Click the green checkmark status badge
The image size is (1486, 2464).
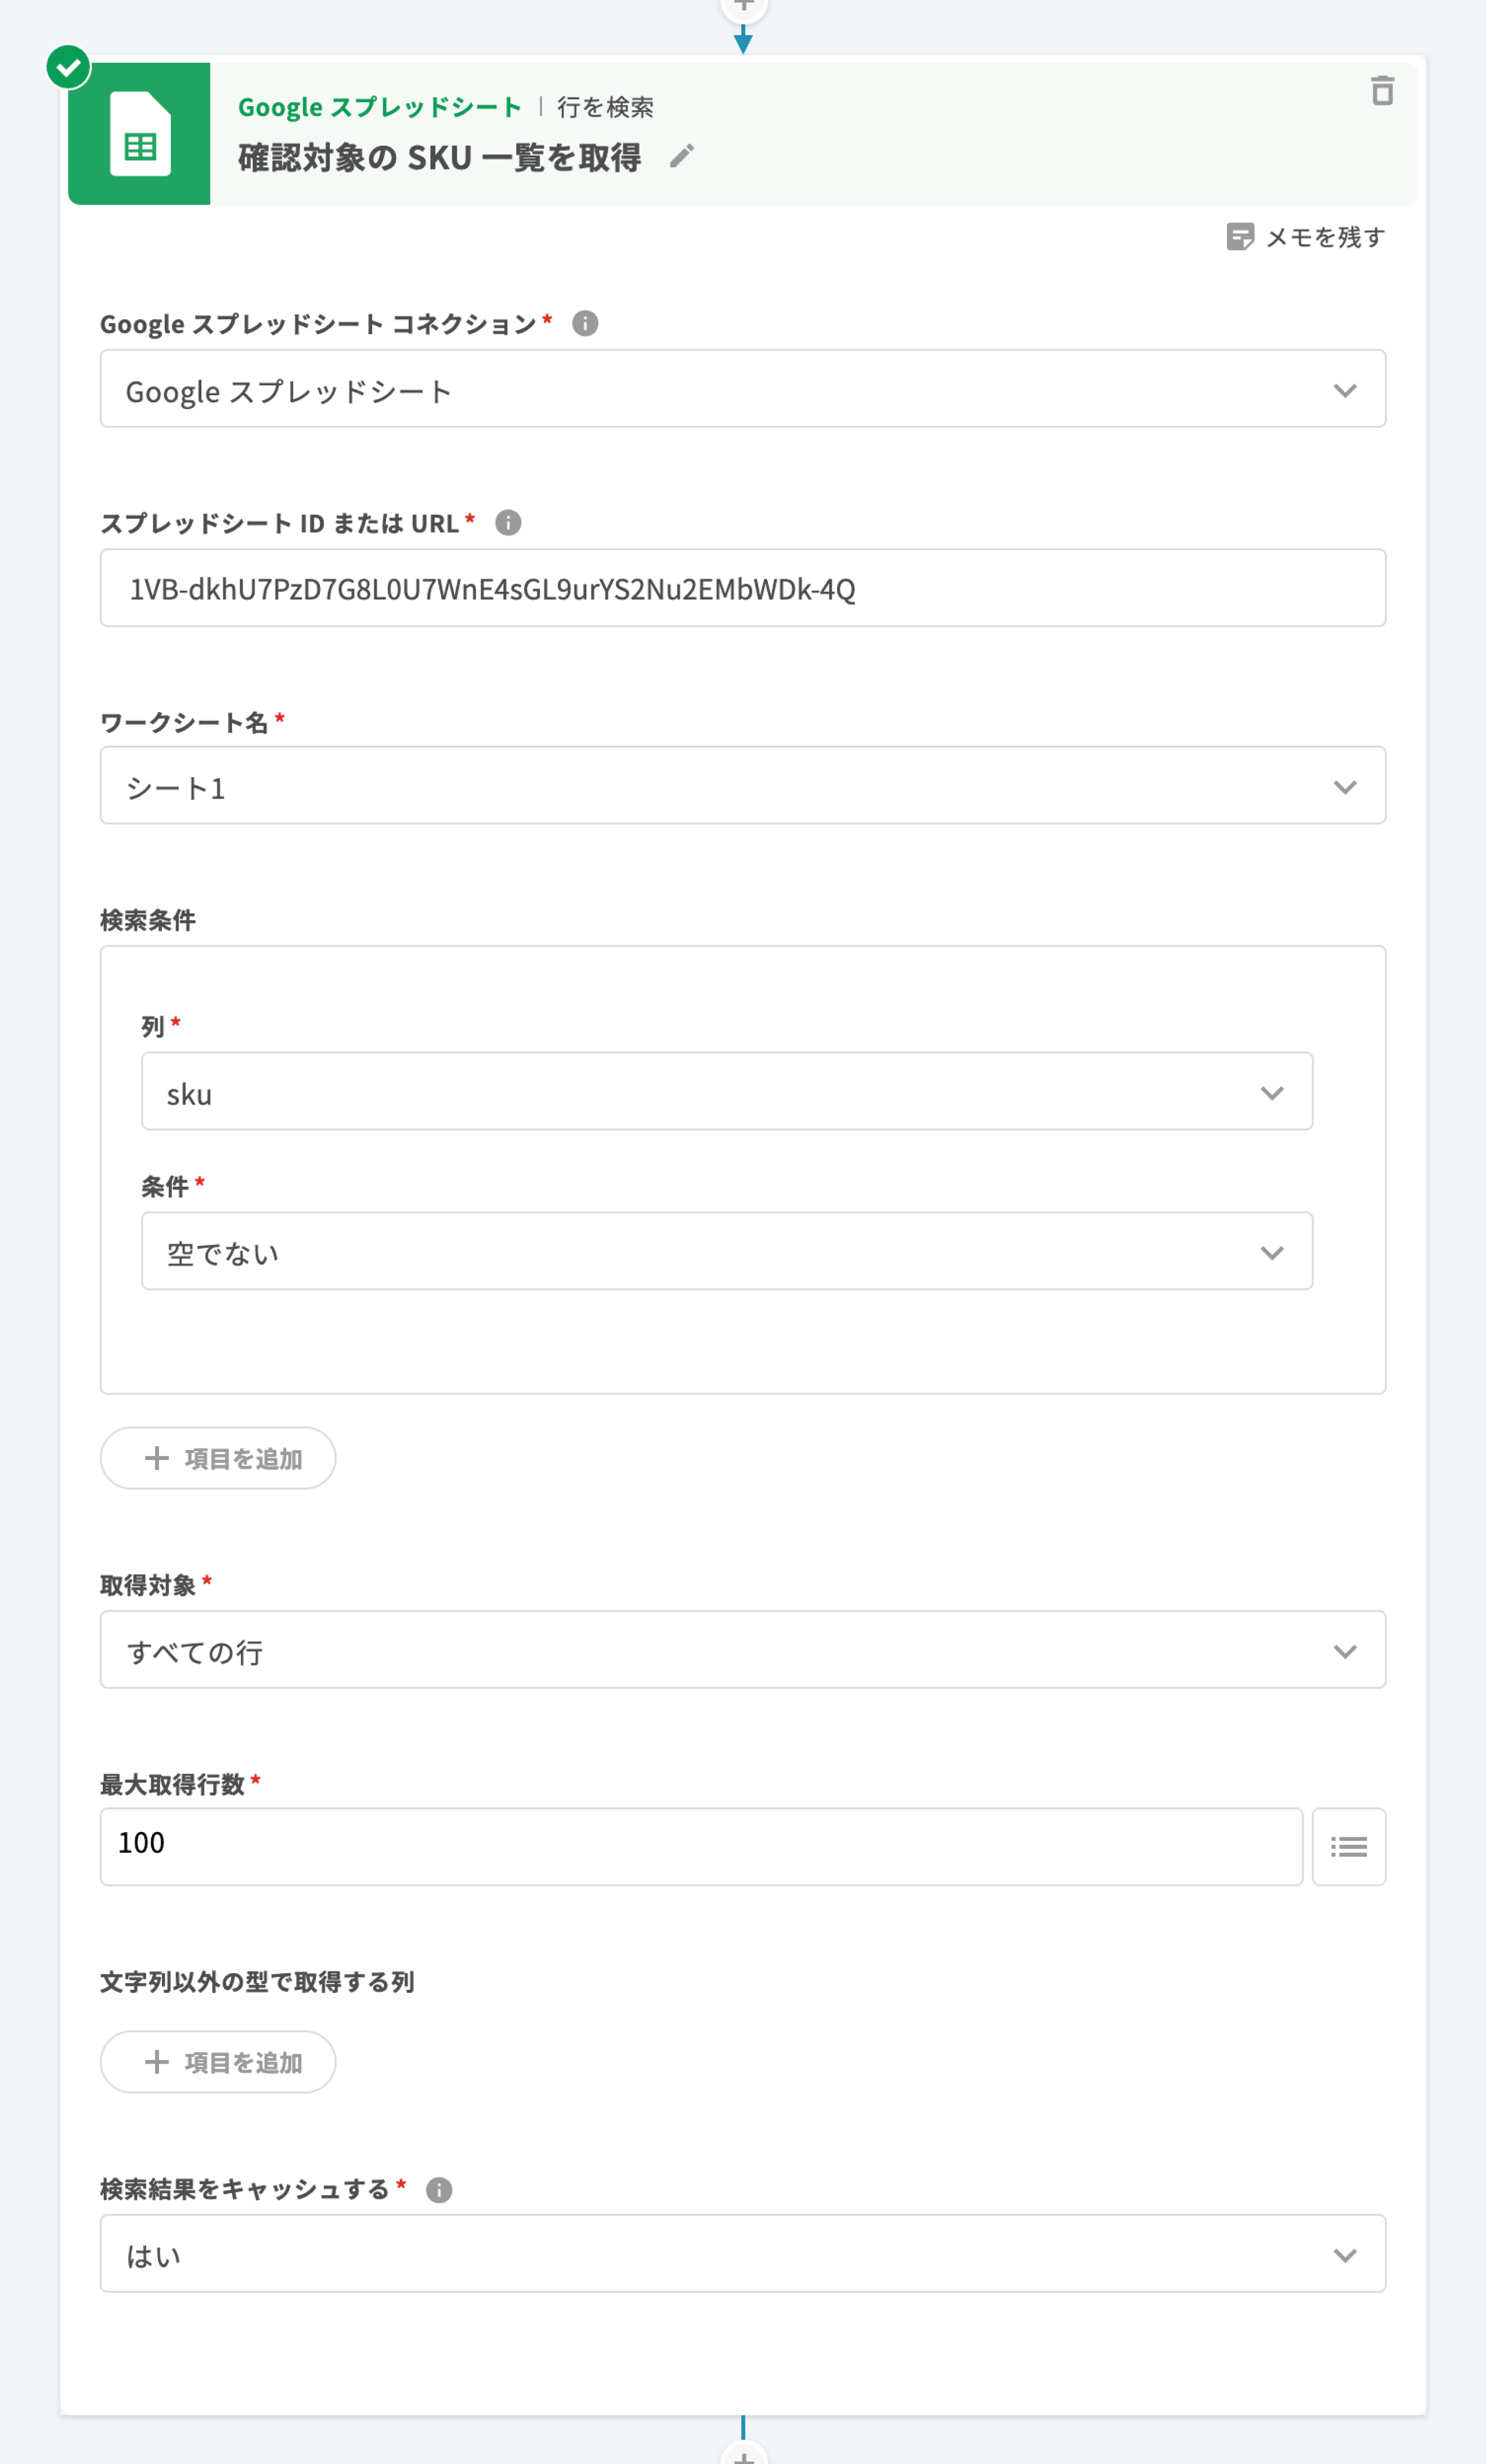68,67
